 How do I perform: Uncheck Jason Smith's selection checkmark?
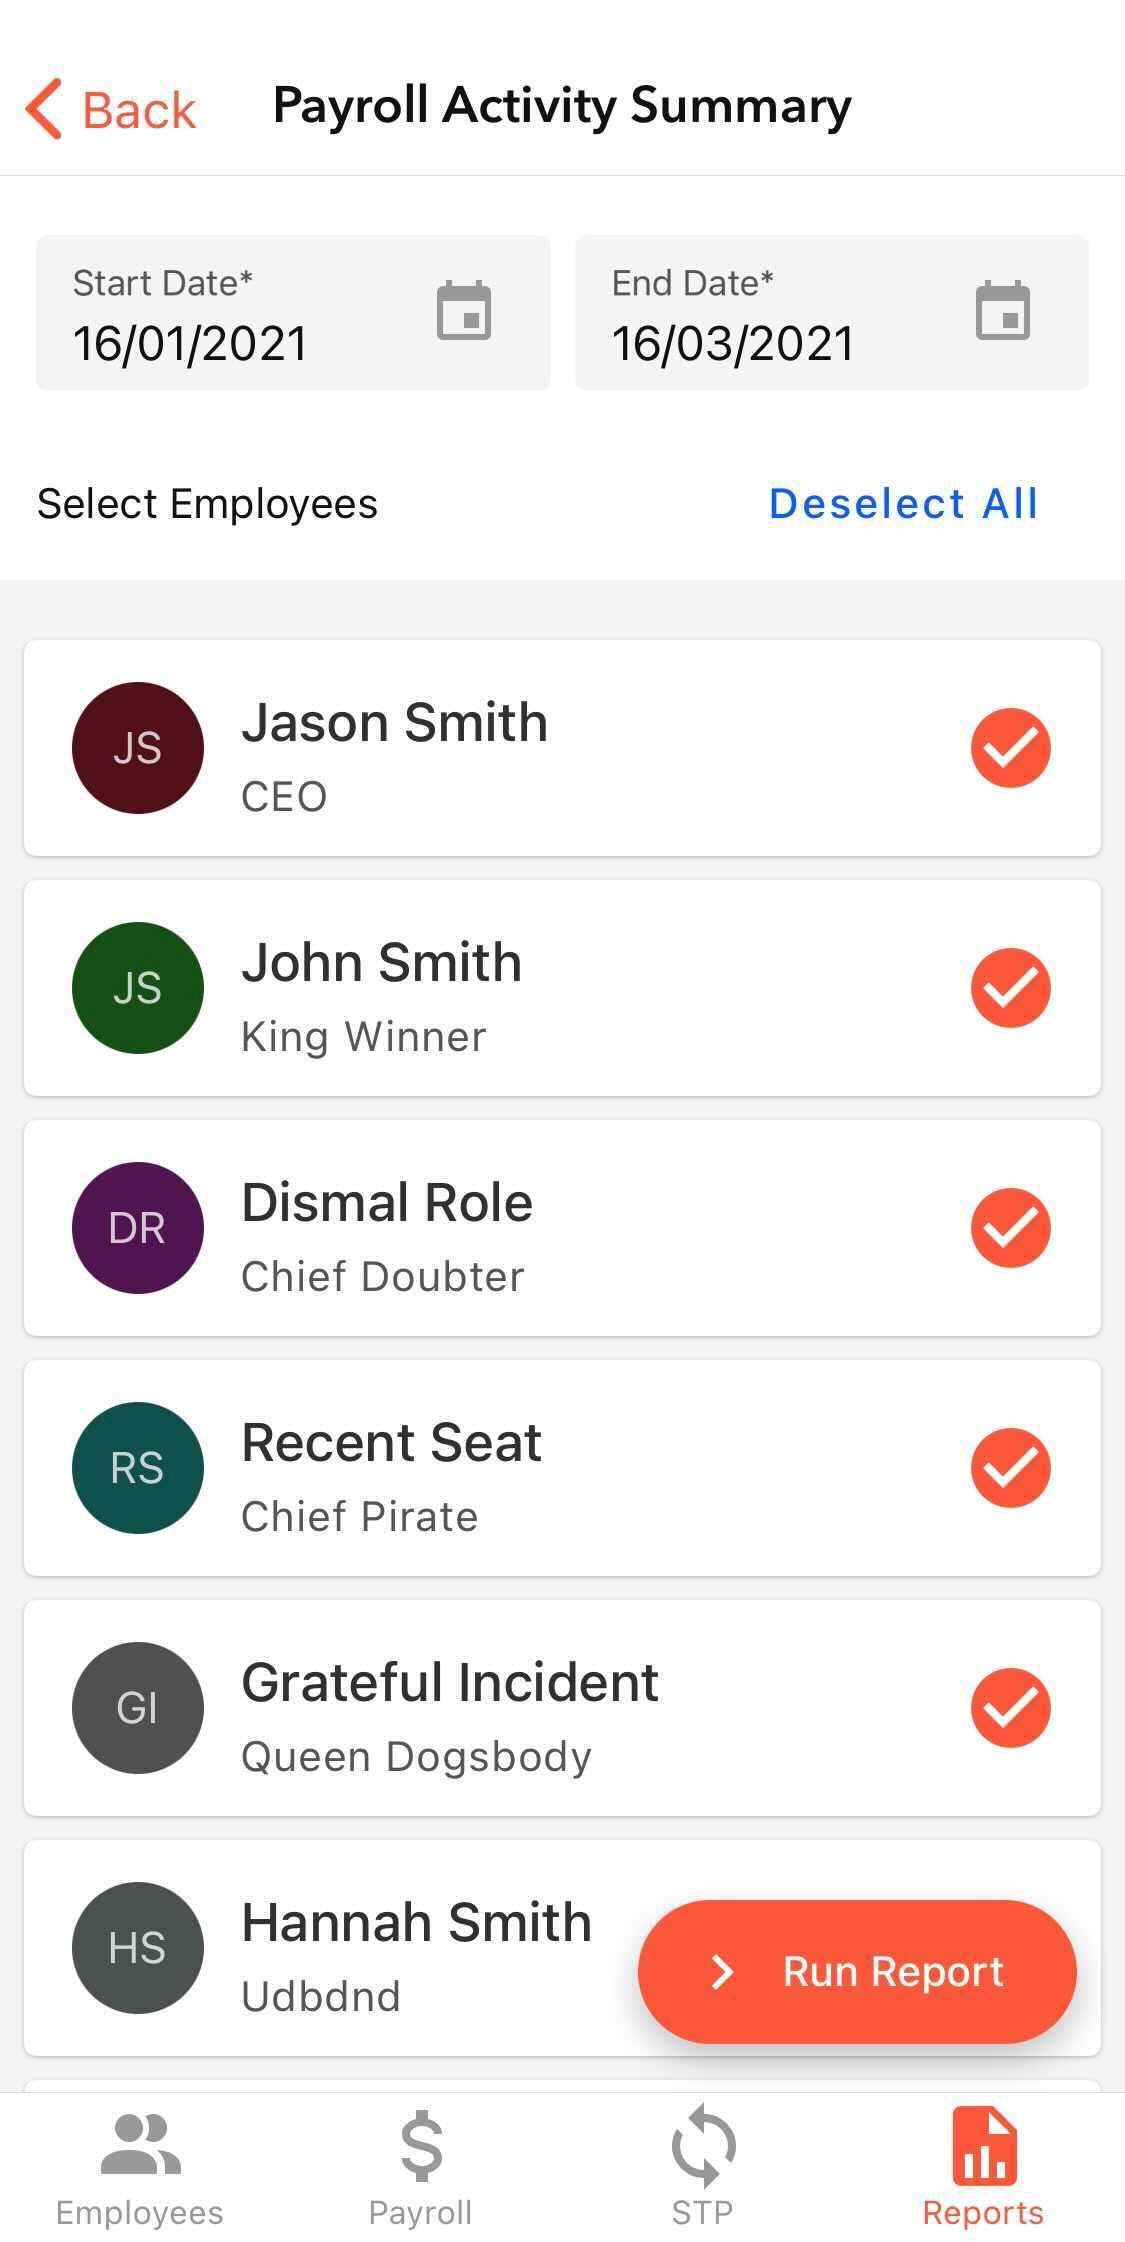[1010, 748]
